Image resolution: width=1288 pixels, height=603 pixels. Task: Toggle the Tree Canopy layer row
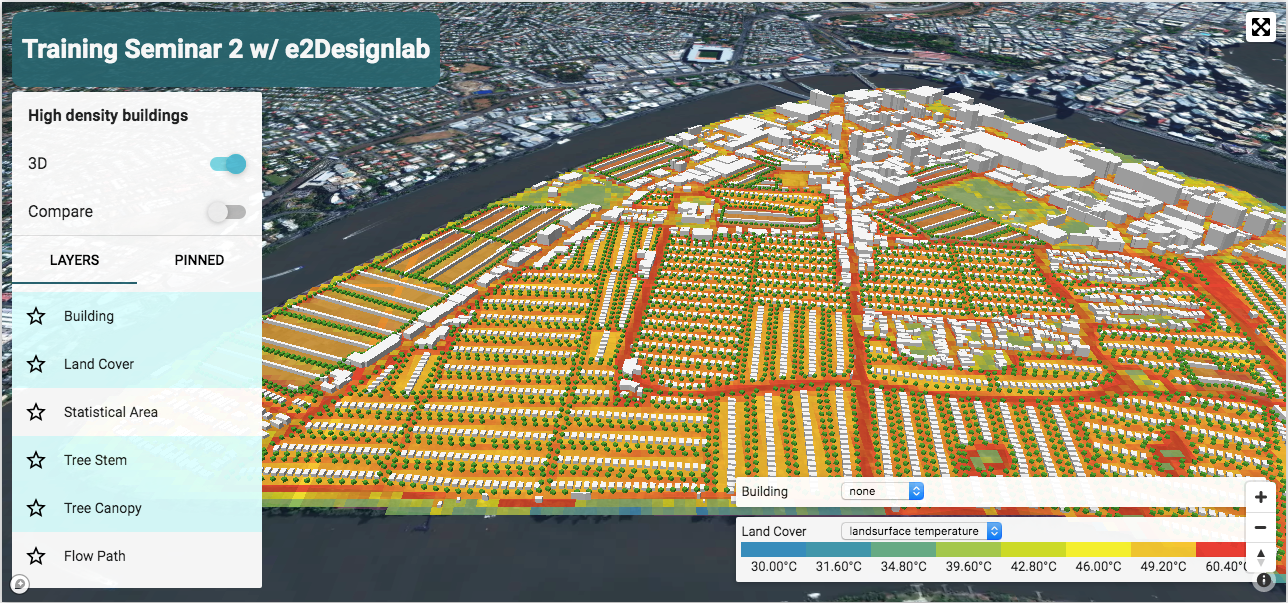pos(137,508)
